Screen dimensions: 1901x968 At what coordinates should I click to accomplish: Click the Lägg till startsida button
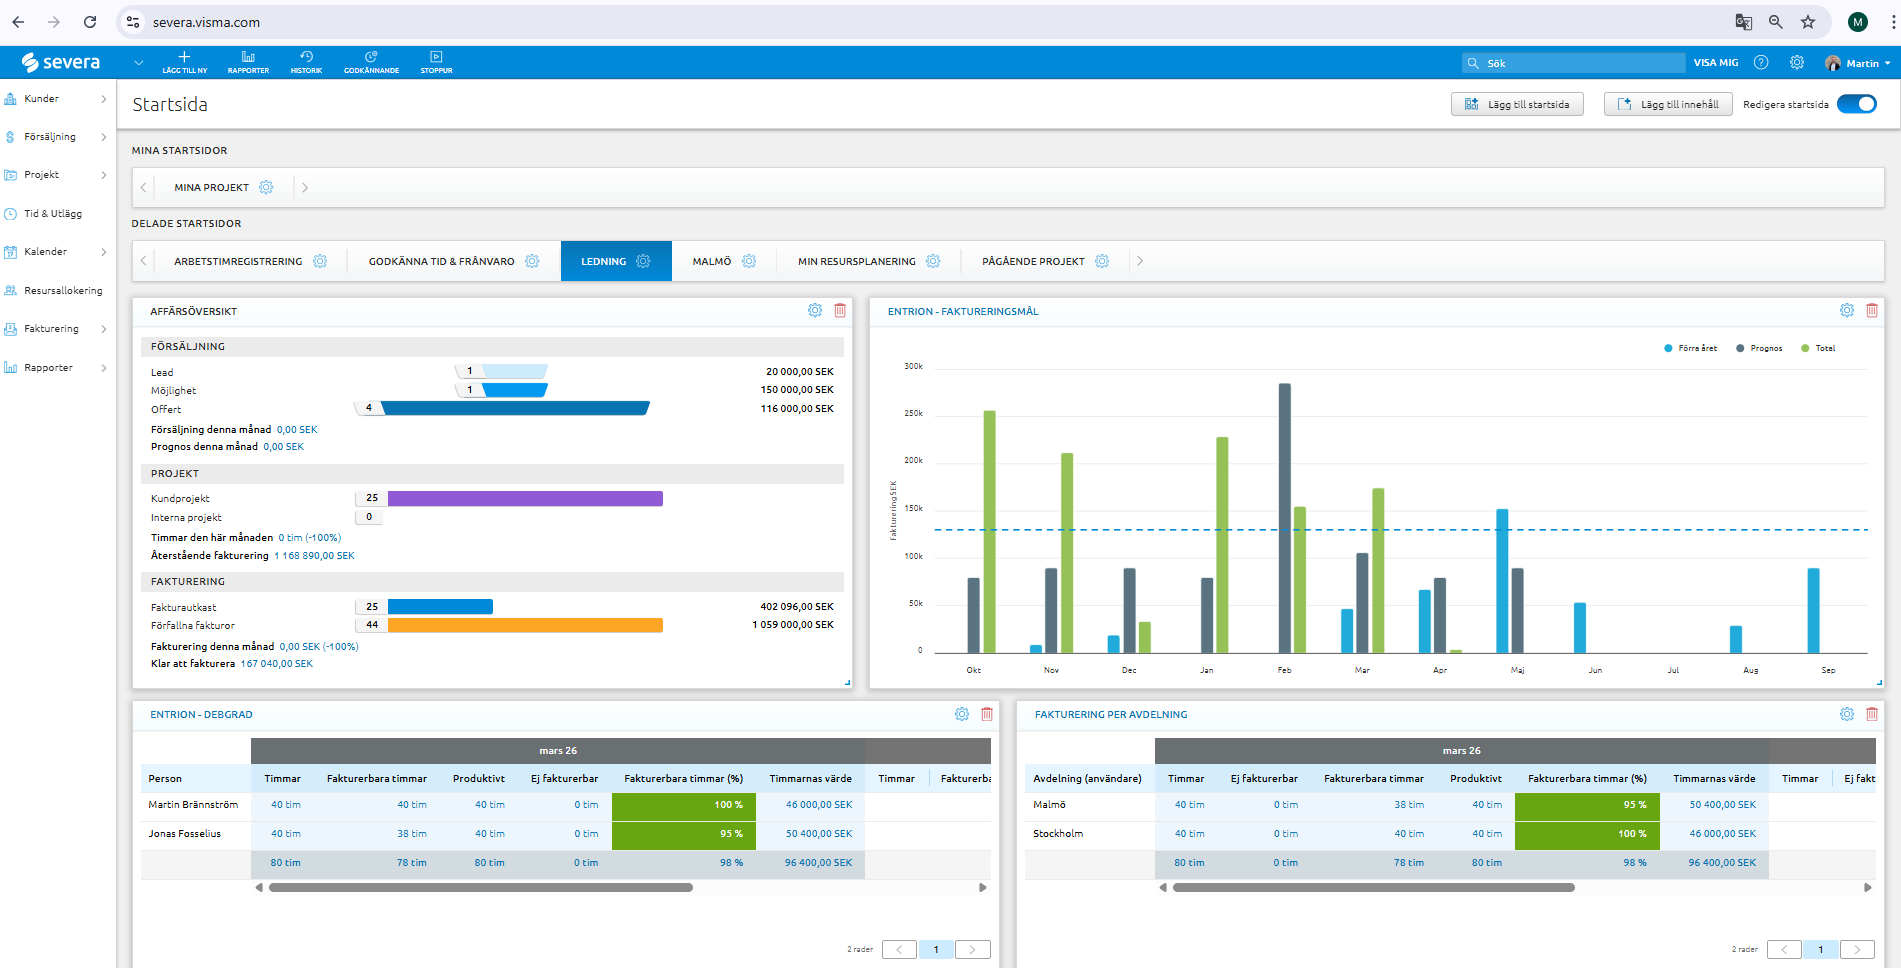[x=1517, y=104]
